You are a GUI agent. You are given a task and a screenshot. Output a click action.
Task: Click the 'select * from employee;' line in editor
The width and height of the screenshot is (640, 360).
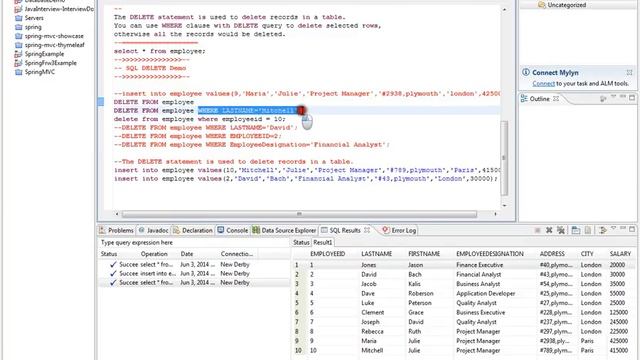click(160, 51)
